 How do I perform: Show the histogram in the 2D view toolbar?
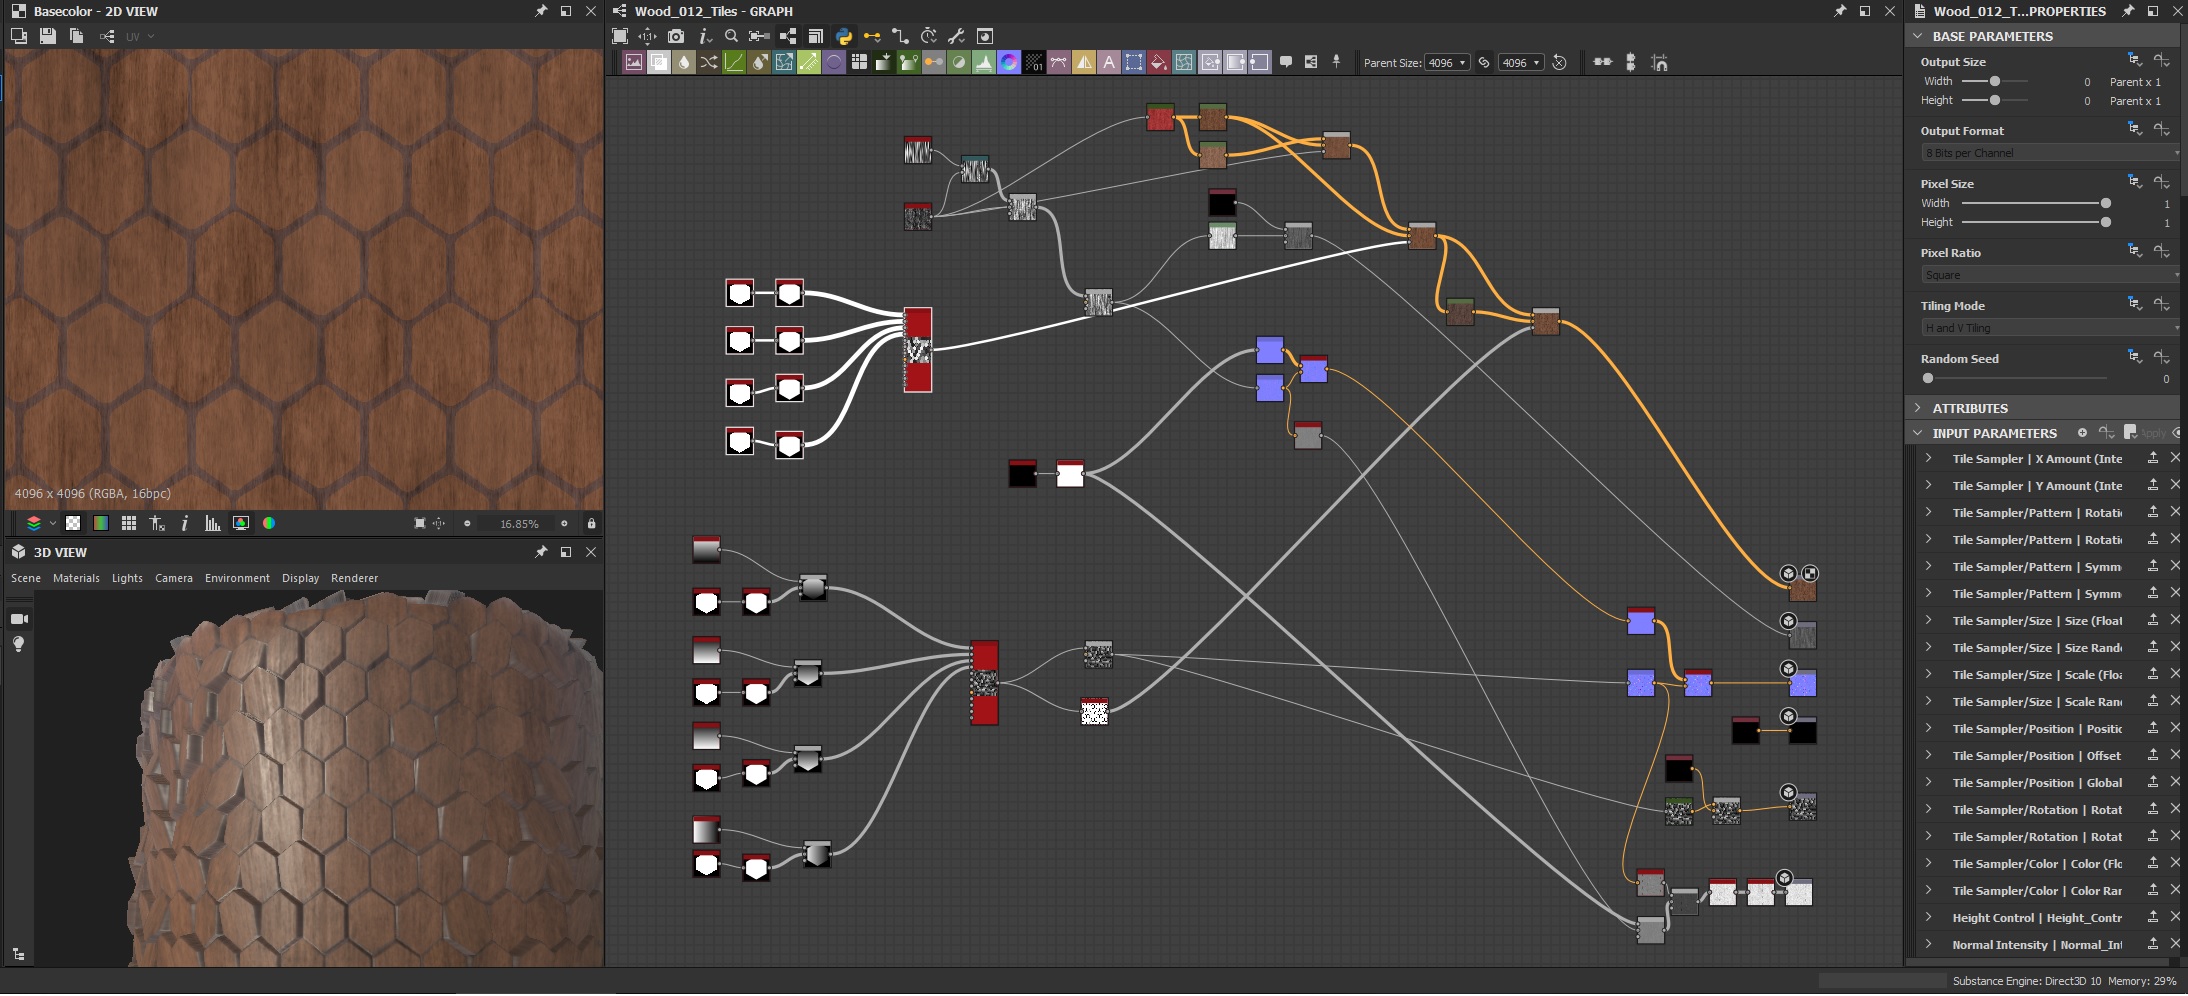(x=212, y=522)
